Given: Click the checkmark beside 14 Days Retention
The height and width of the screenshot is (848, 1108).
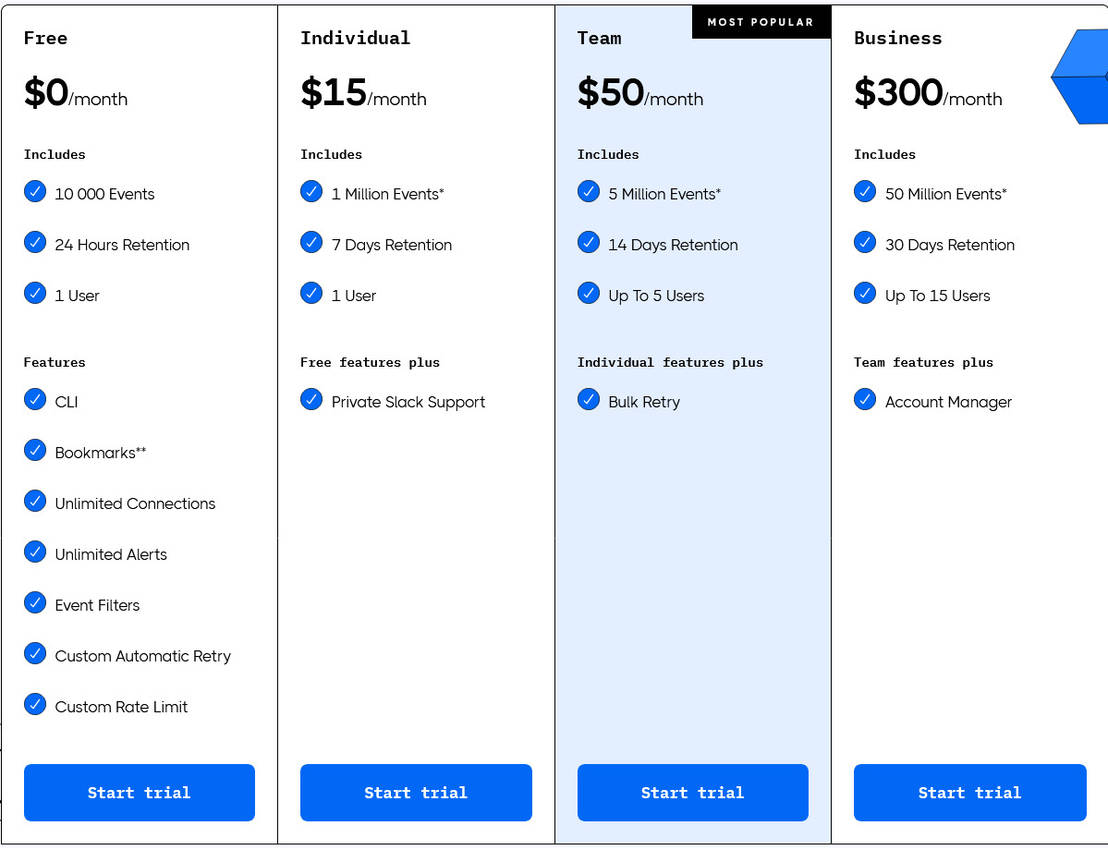Looking at the screenshot, I should pyautogui.click(x=589, y=244).
